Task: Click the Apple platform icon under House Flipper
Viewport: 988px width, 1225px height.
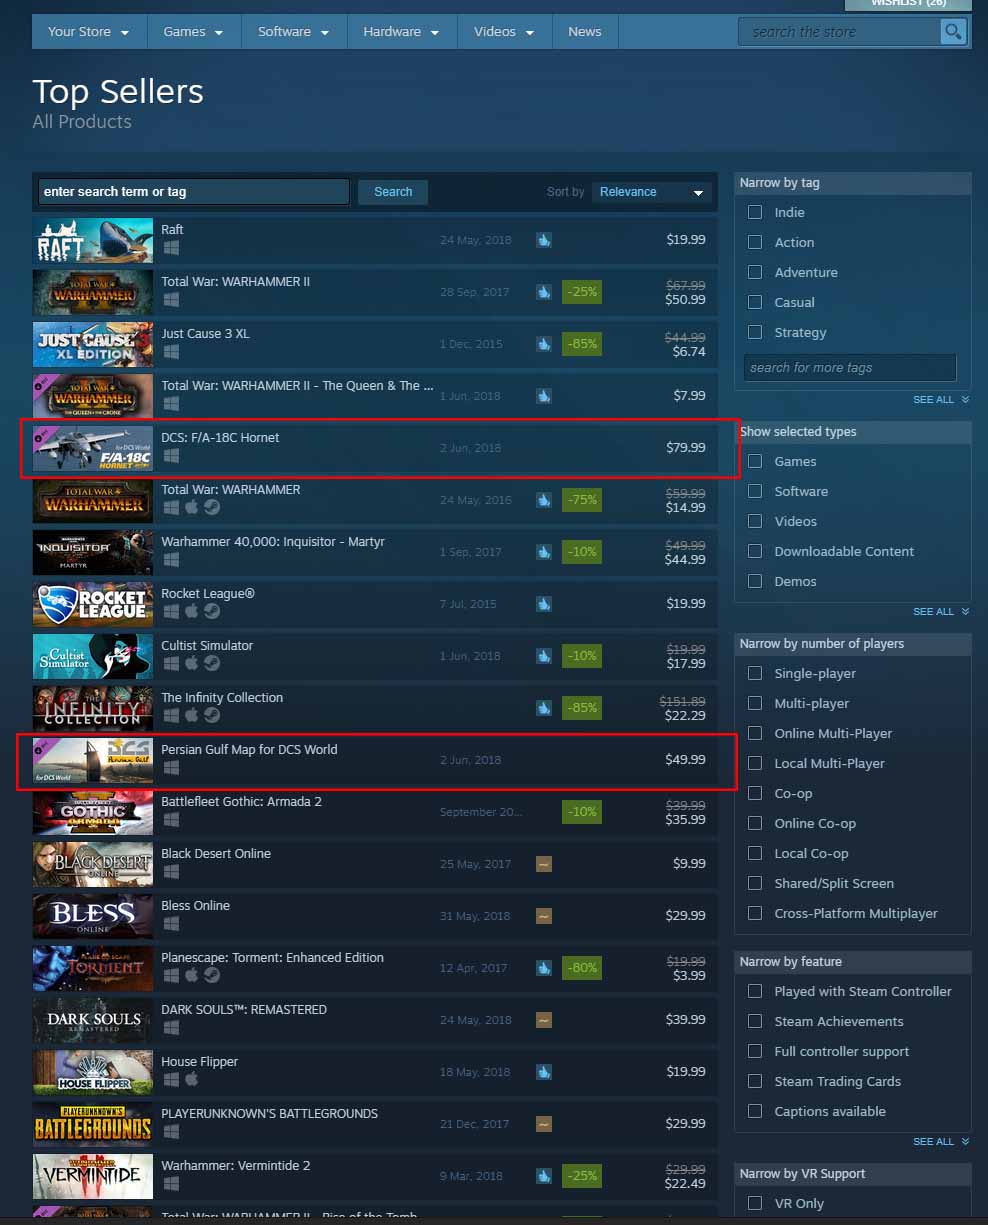Action: pyautogui.click(x=191, y=1079)
